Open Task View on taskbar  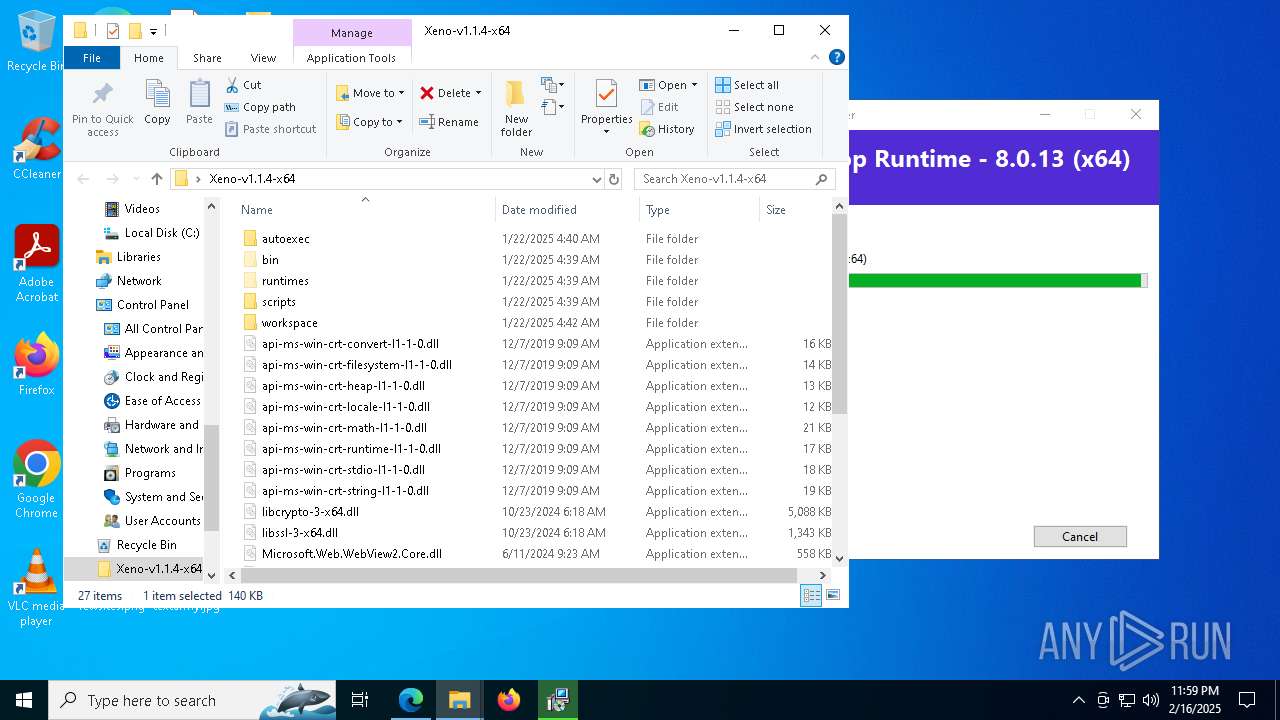click(360, 700)
